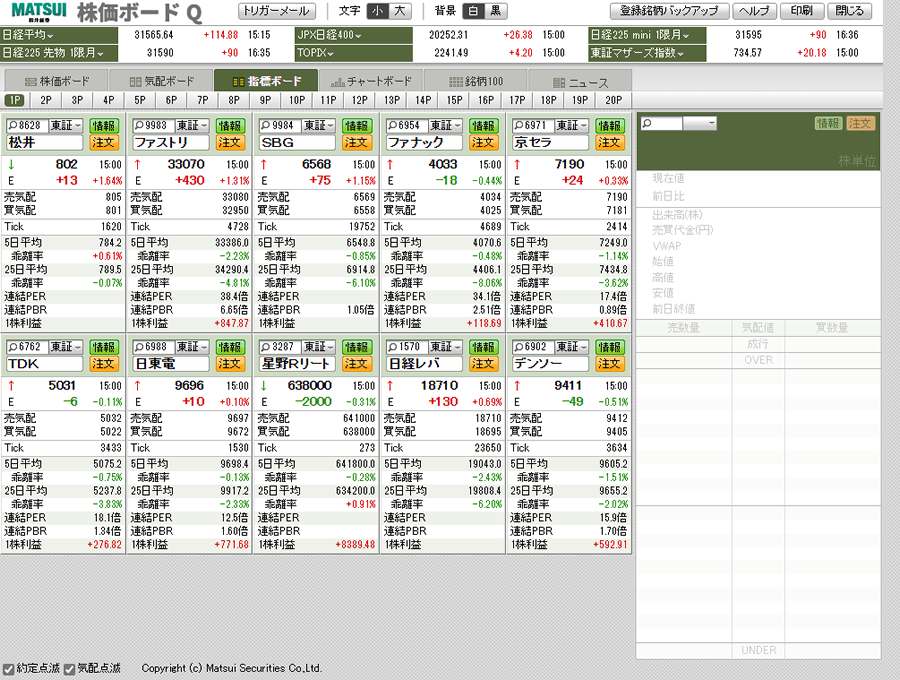This screenshot has width=900, height=680.
Task: Set text size to 大
Action: point(399,11)
